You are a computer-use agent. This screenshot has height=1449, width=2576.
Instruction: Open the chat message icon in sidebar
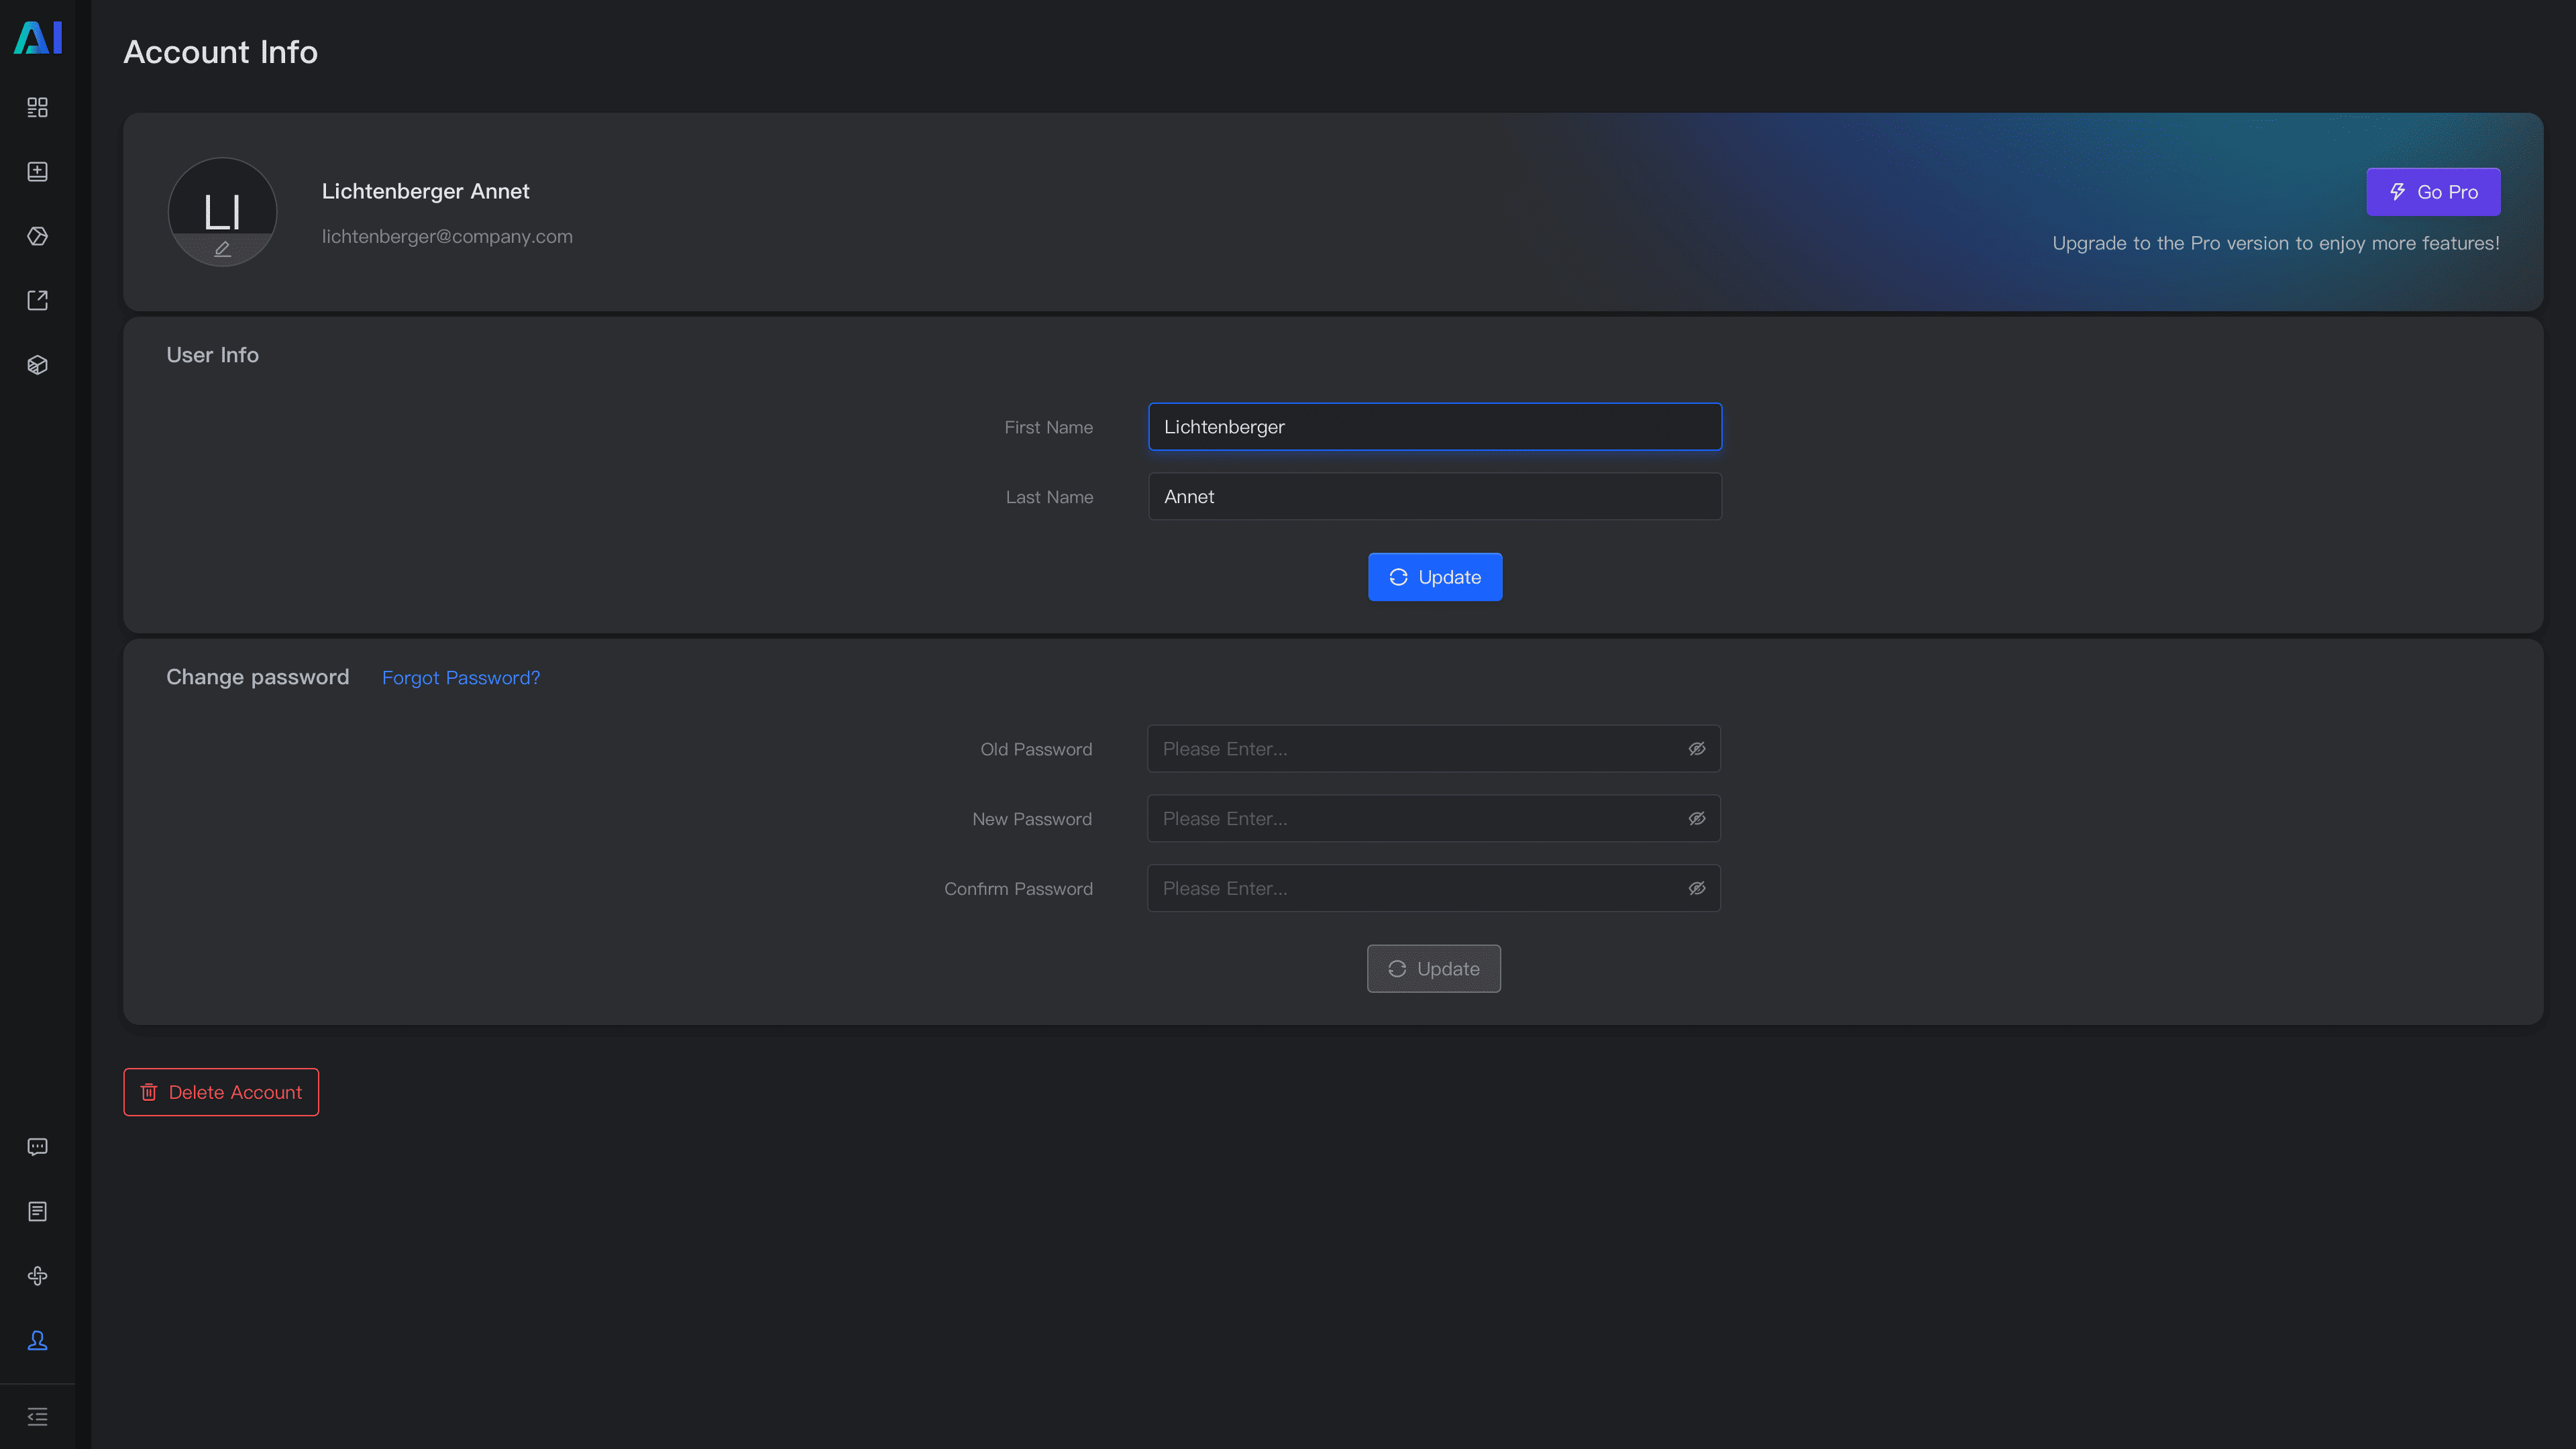click(37, 1147)
